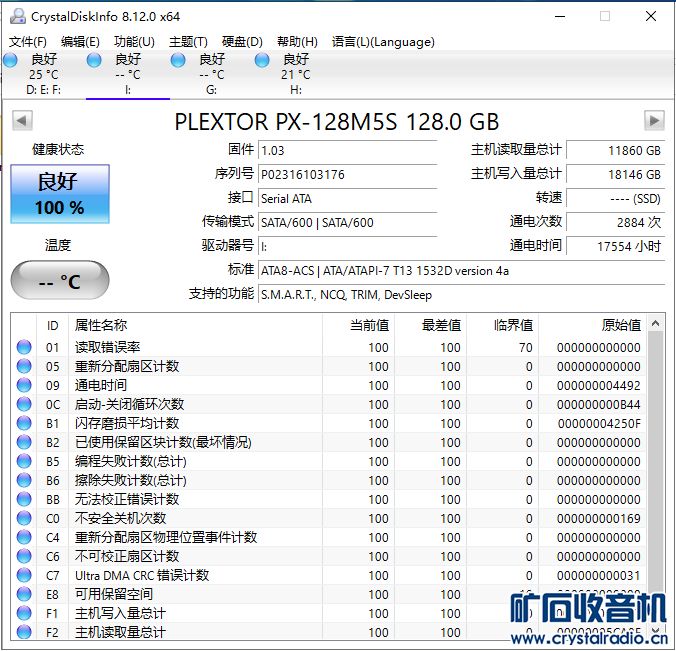This screenshot has width=676, height=651.
Task: Click status icon for B2 已使用保留区块计数
Action: pyautogui.click(x=24, y=442)
